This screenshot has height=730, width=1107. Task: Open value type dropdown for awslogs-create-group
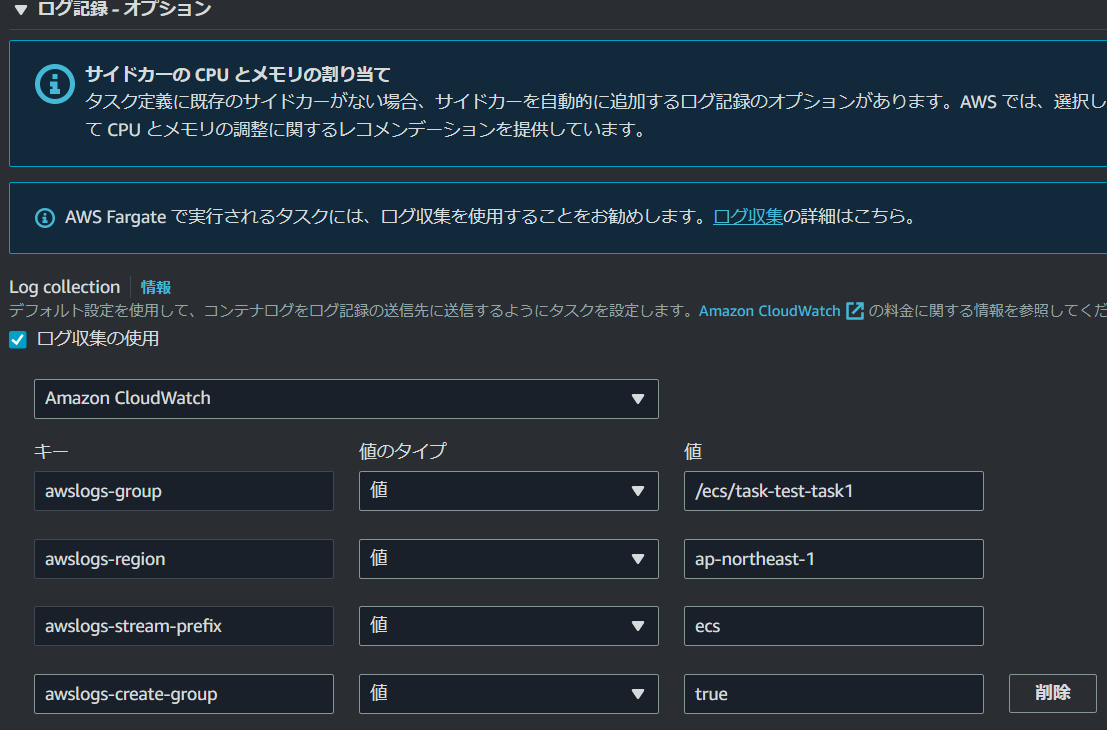coord(508,693)
